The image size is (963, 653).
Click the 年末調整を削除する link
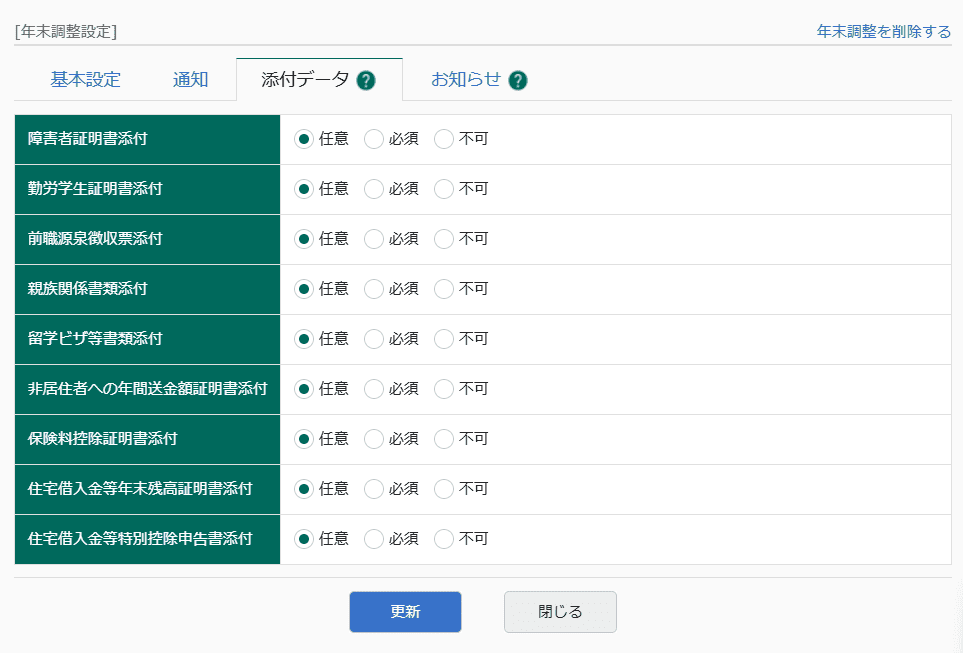click(884, 31)
